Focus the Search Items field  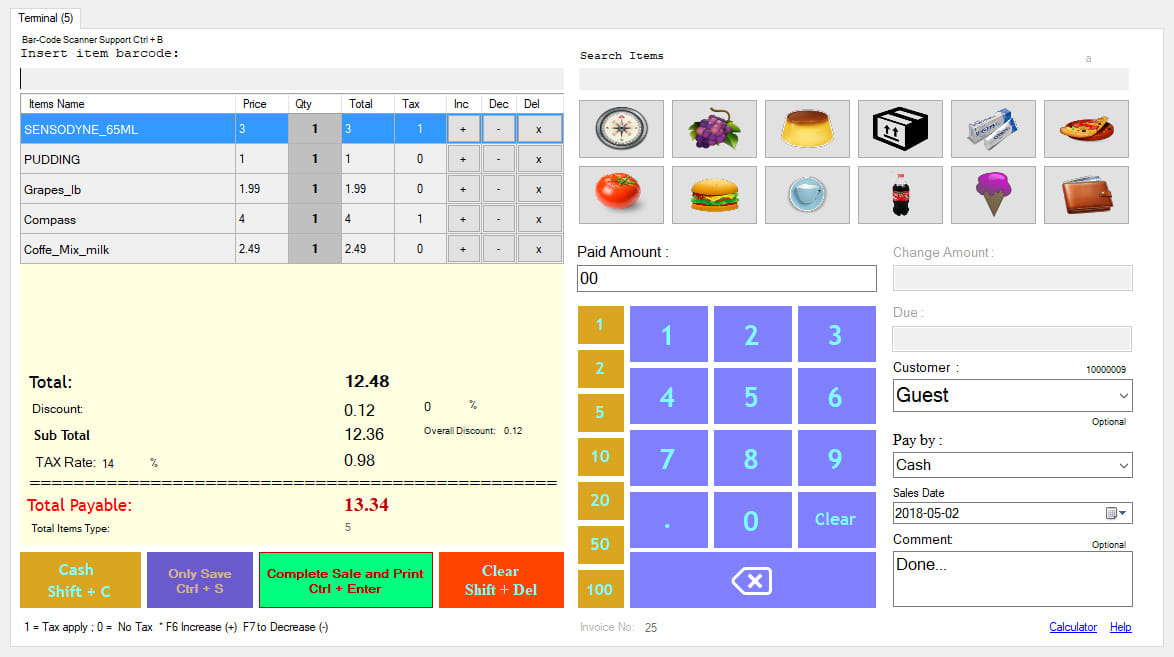pos(854,79)
